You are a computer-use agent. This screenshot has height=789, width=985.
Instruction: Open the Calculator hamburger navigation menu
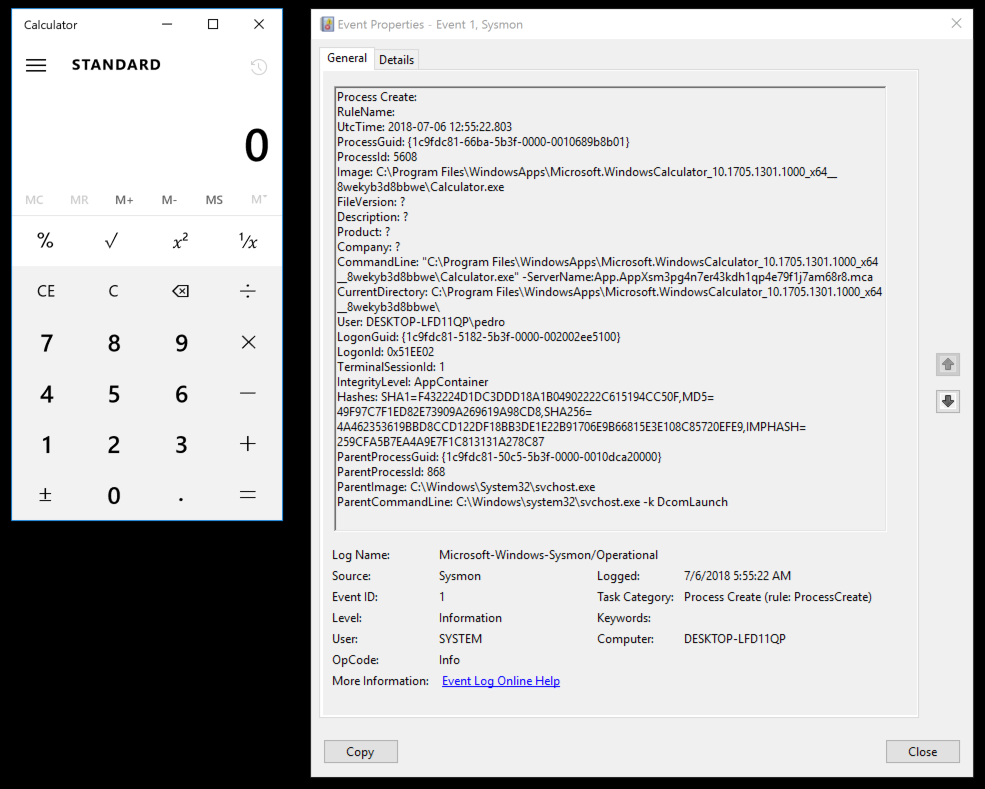point(36,65)
